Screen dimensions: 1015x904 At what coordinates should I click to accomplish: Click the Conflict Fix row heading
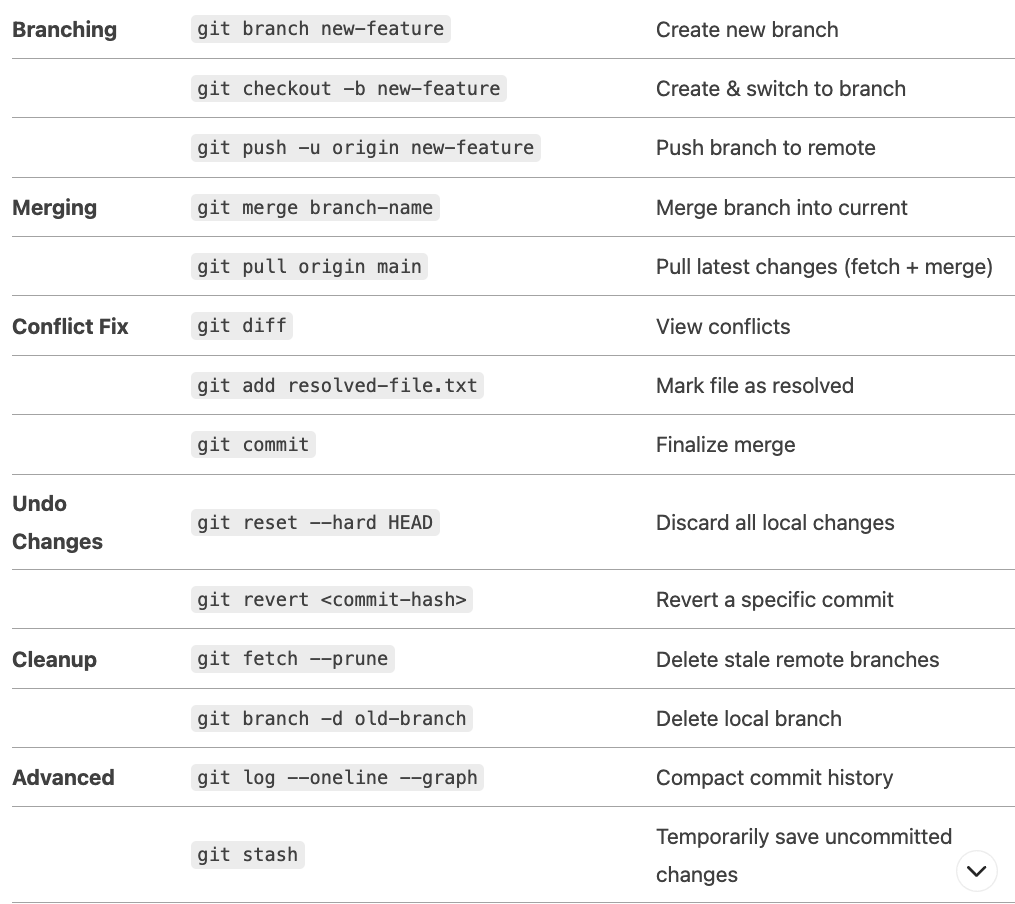(70, 327)
